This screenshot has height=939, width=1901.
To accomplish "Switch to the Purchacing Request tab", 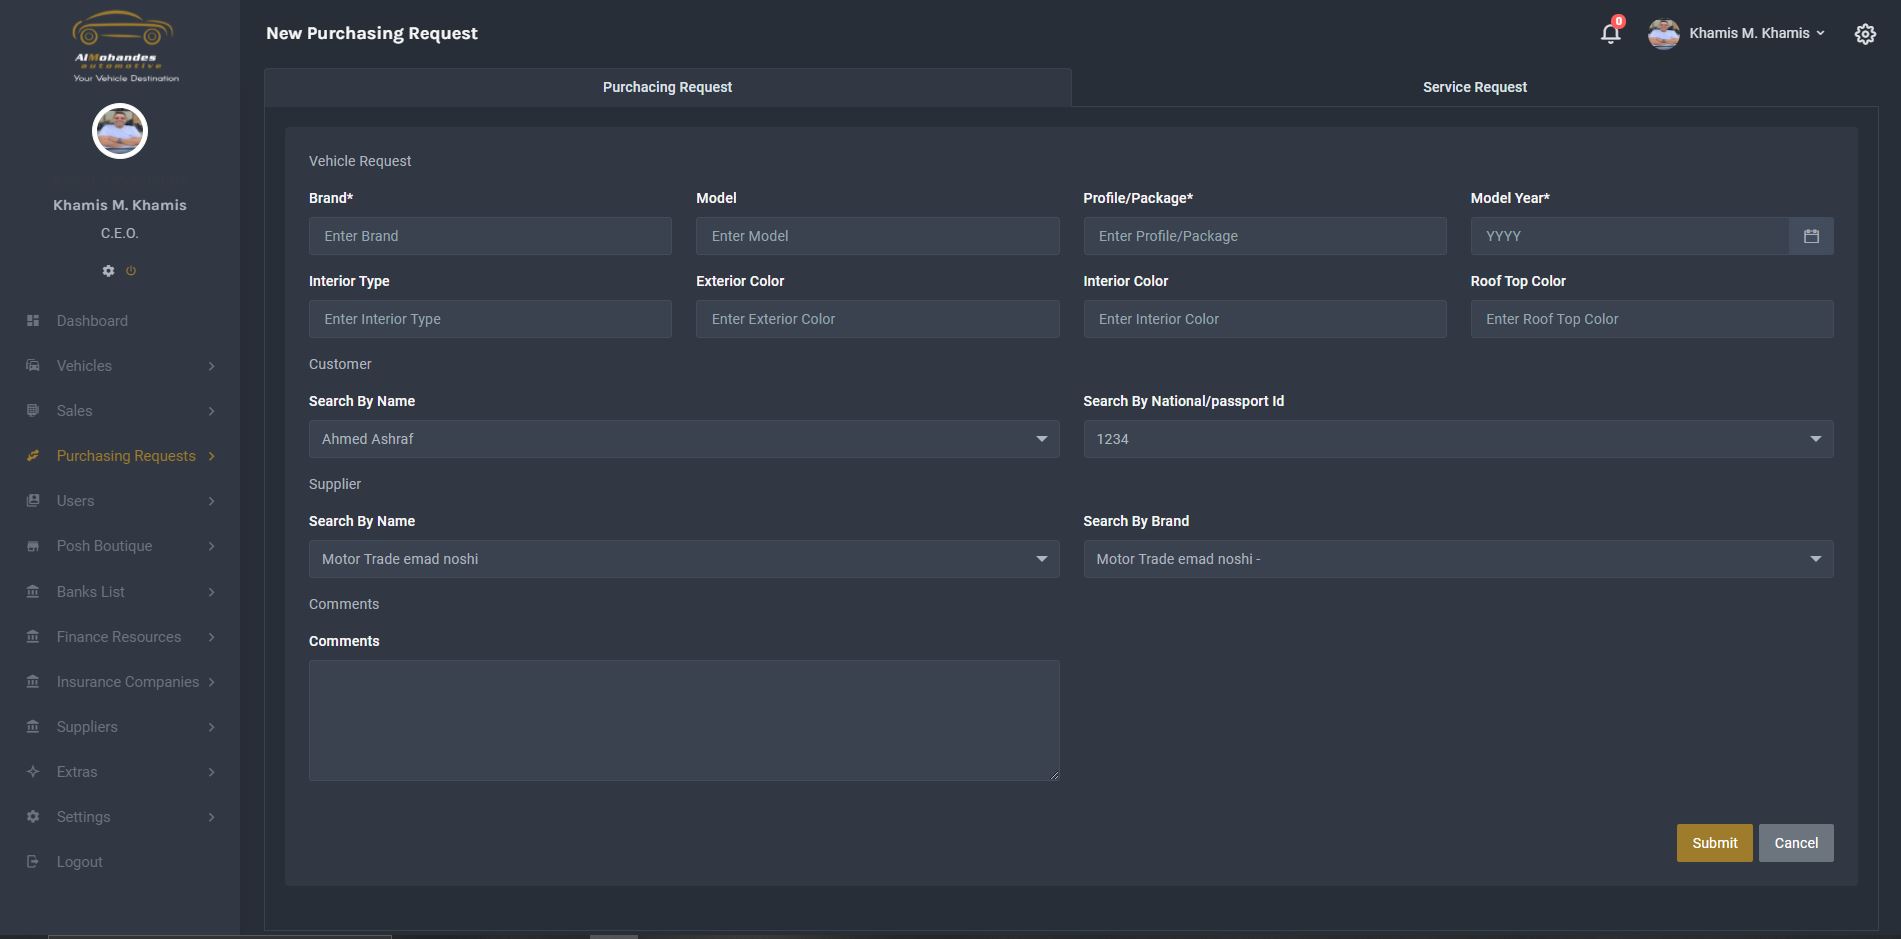I will [x=667, y=87].
